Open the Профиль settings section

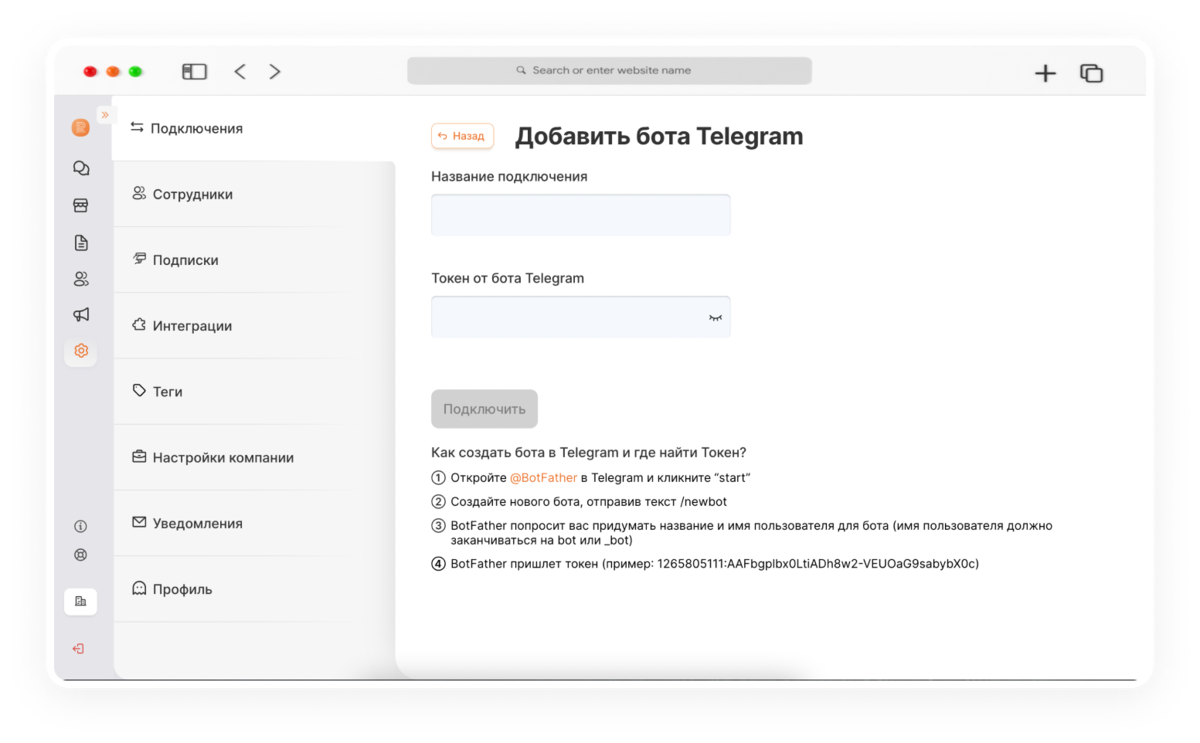click(254, 589)
